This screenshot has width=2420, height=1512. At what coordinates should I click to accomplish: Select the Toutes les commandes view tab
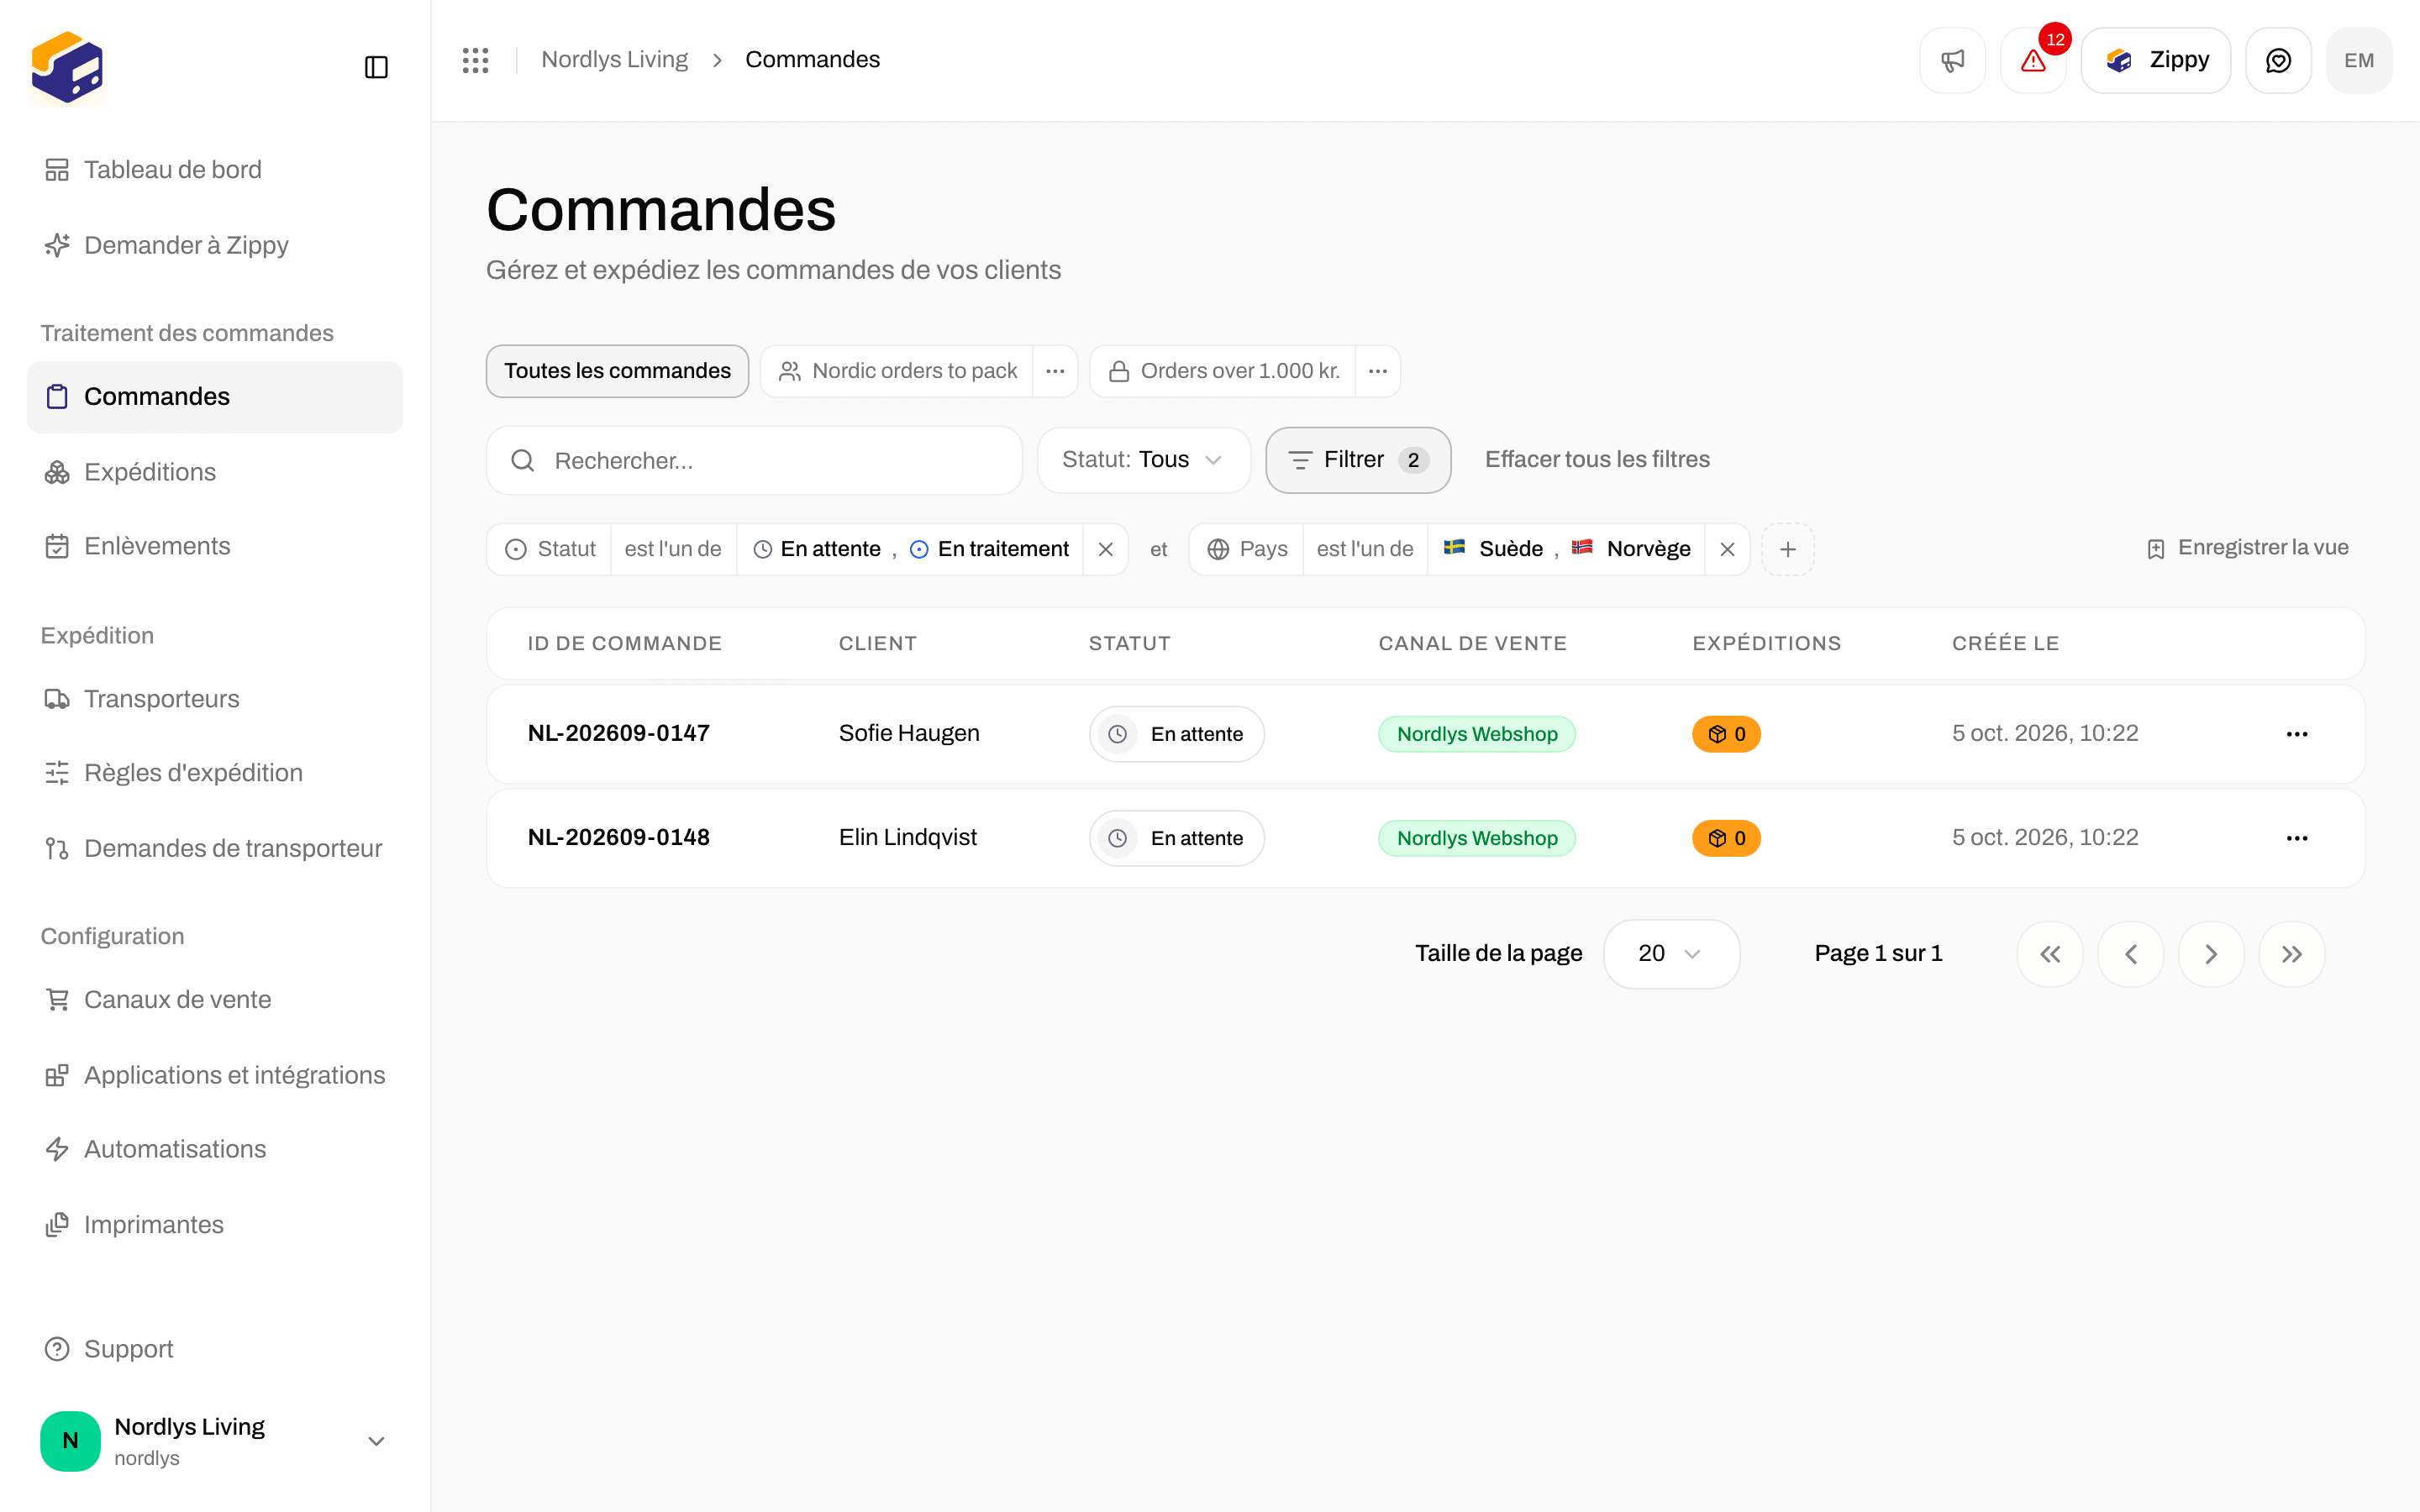[x=617, y=371]
